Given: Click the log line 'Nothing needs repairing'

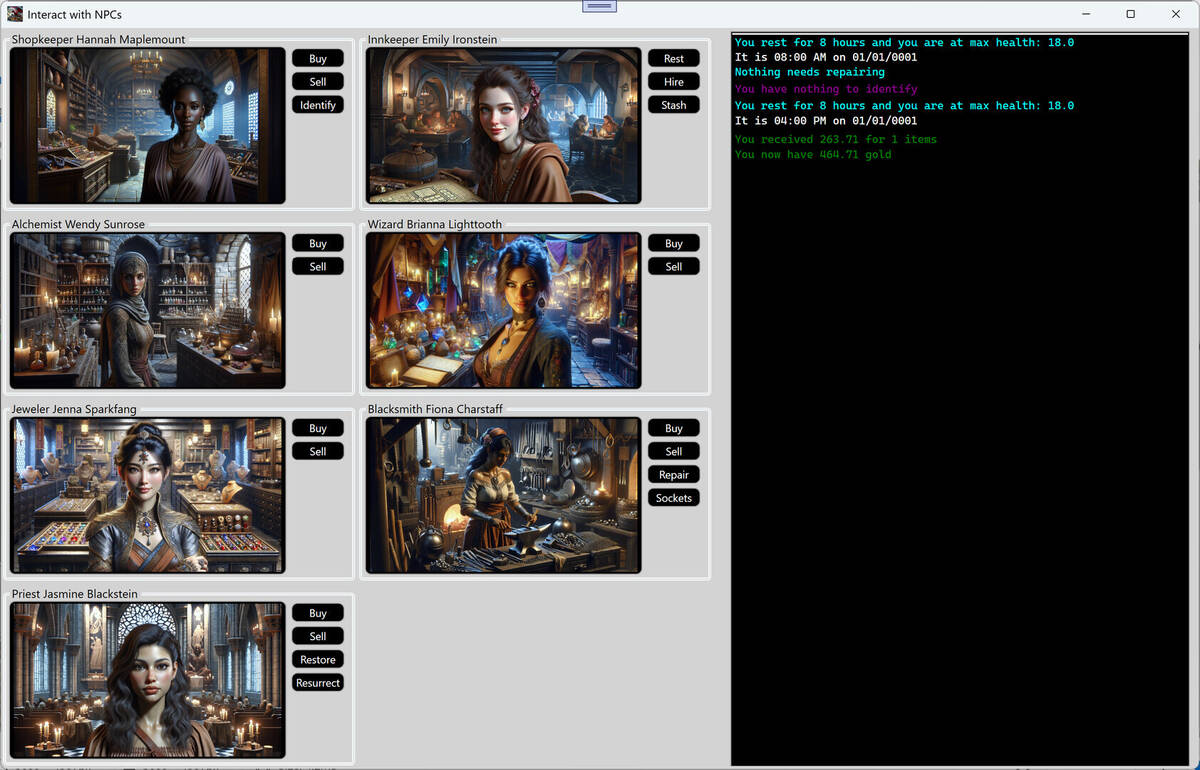Looking at the screenshot, I should pyautogui.click(x=810, y=73).
